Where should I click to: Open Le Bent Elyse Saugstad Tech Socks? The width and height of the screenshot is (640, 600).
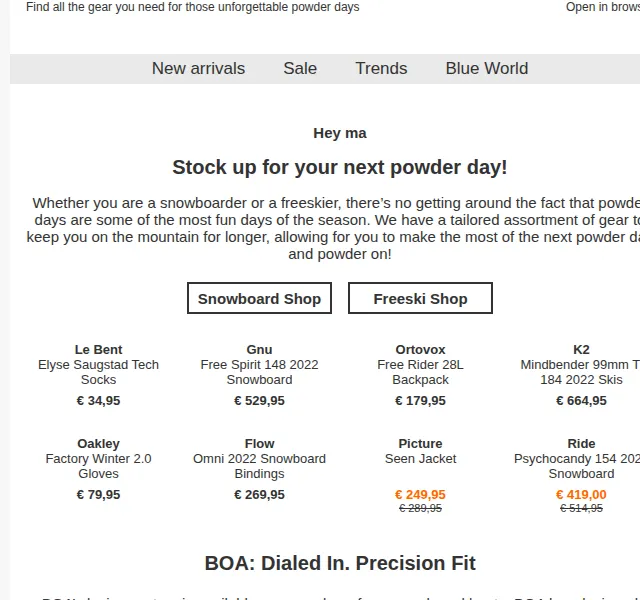(x=98, y=365)
